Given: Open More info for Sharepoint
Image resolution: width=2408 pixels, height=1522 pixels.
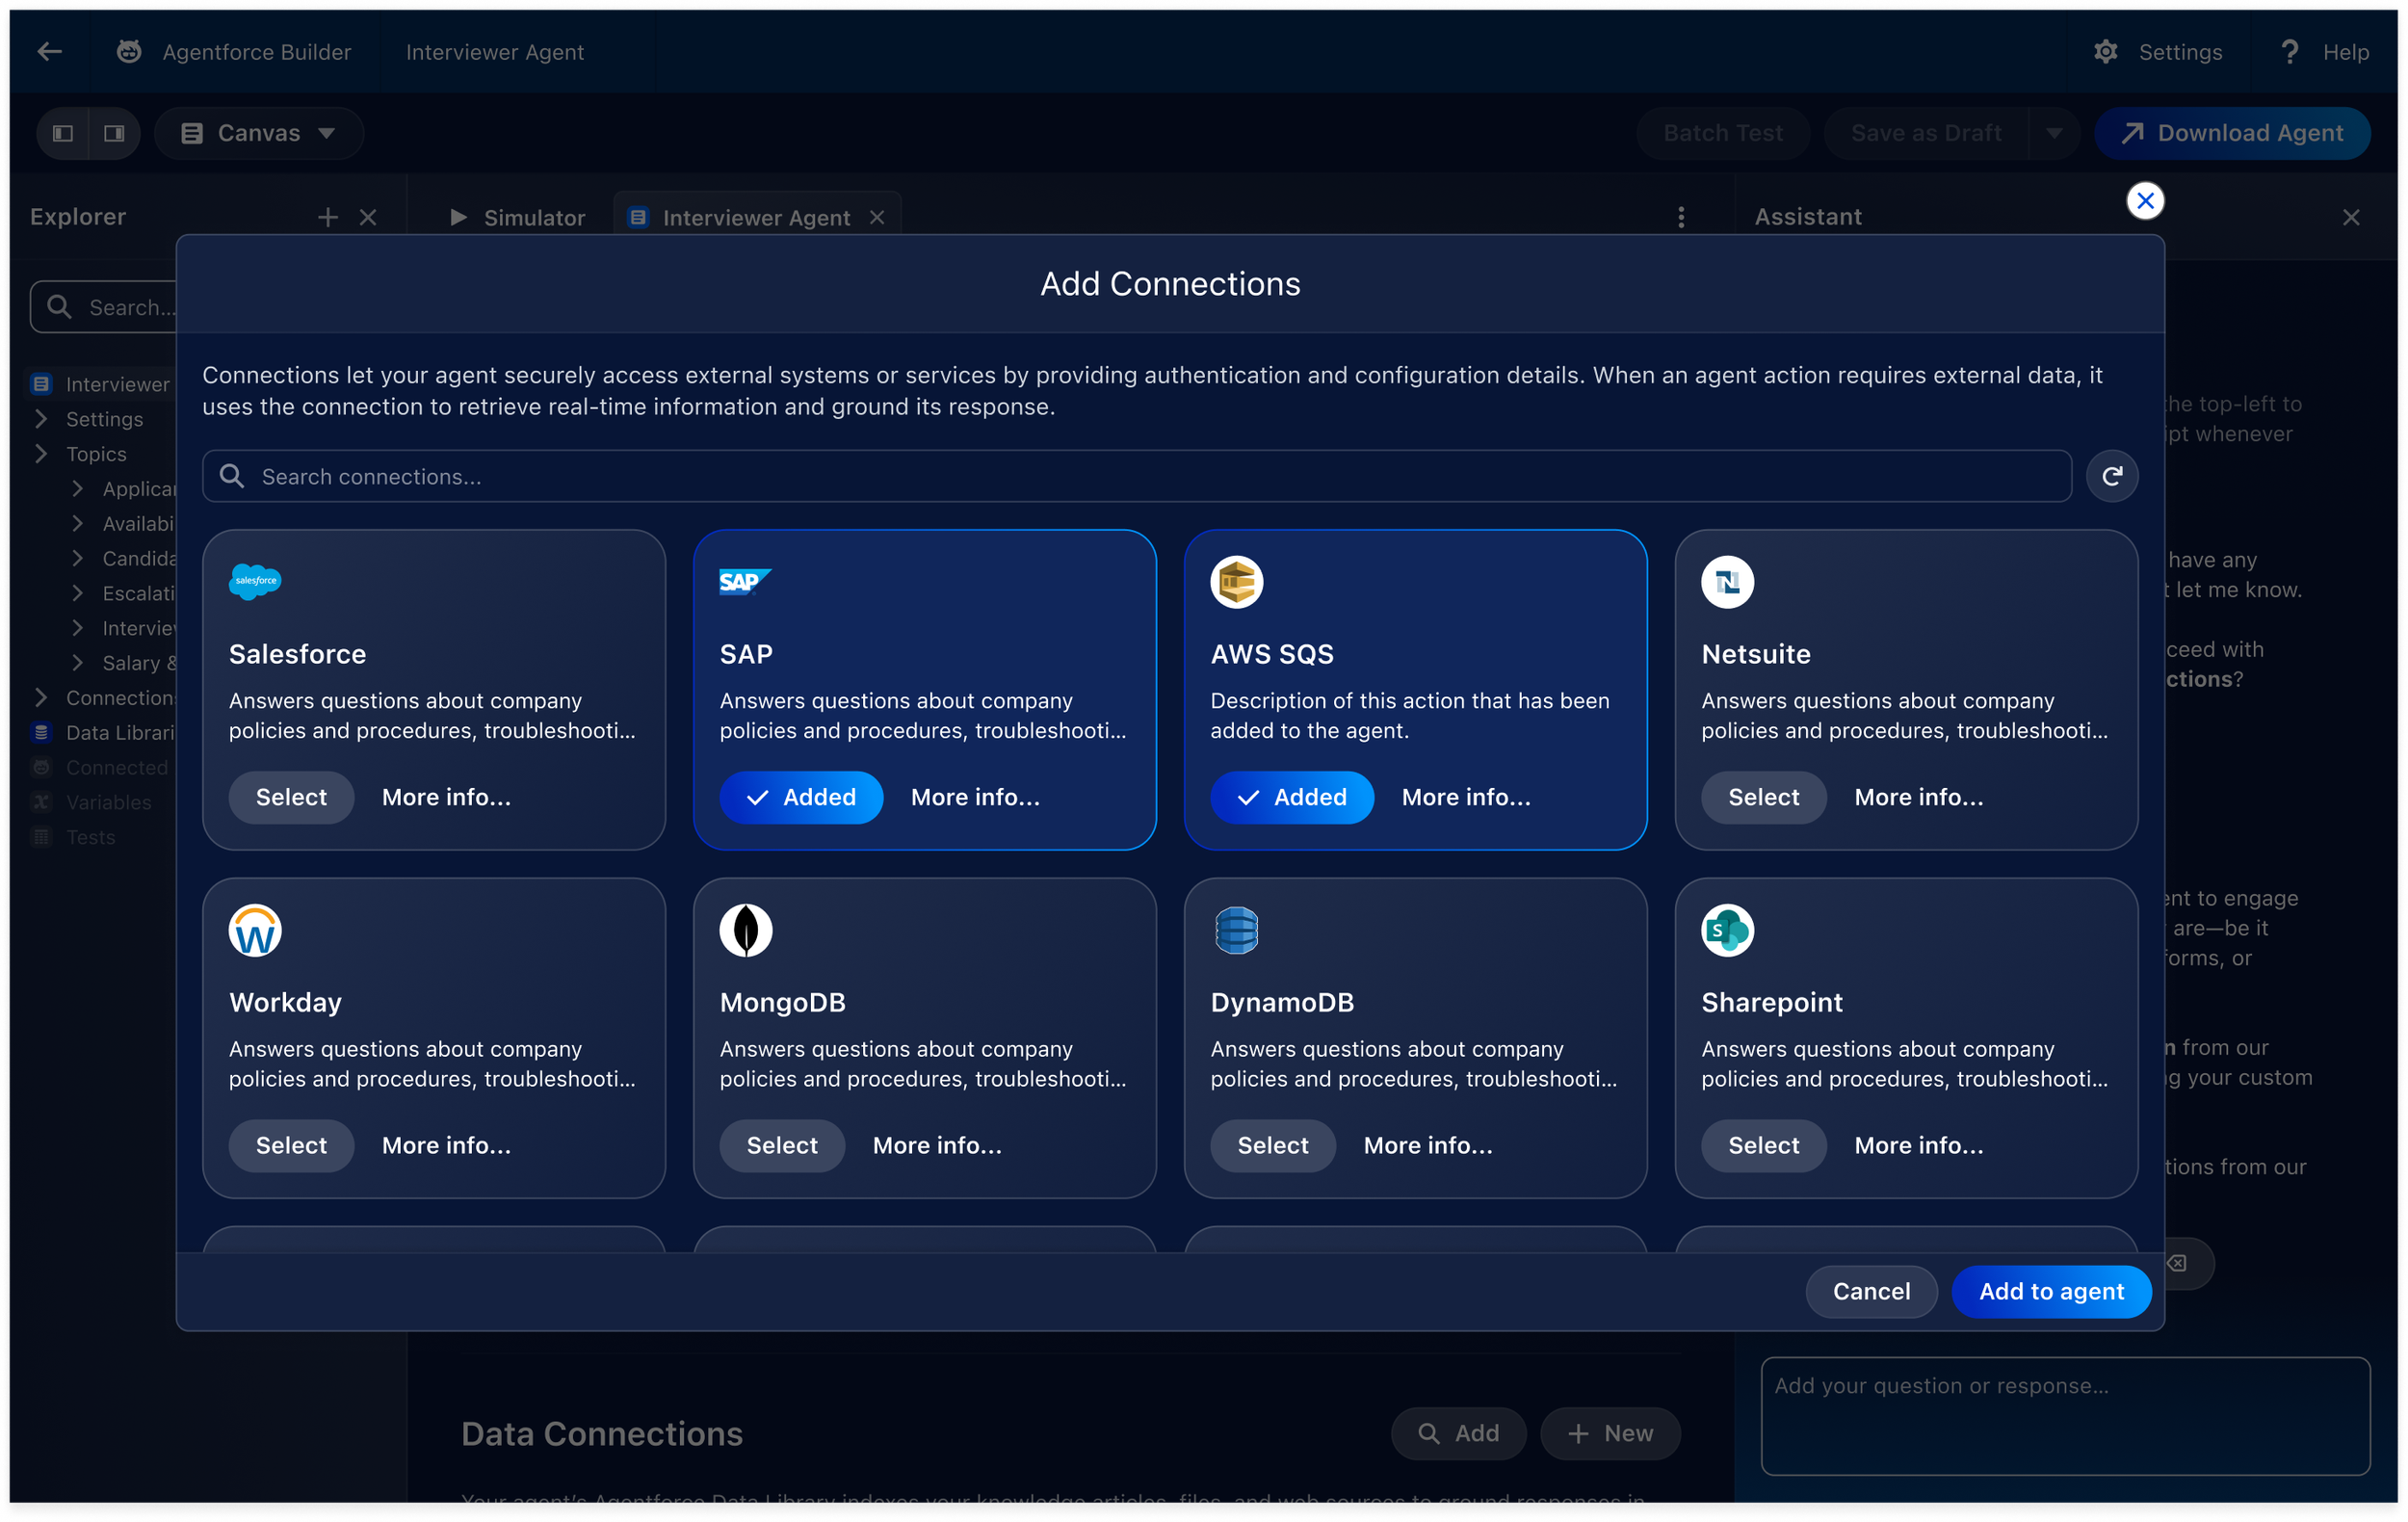Looking at the screenshot, I should 1919,1145.
